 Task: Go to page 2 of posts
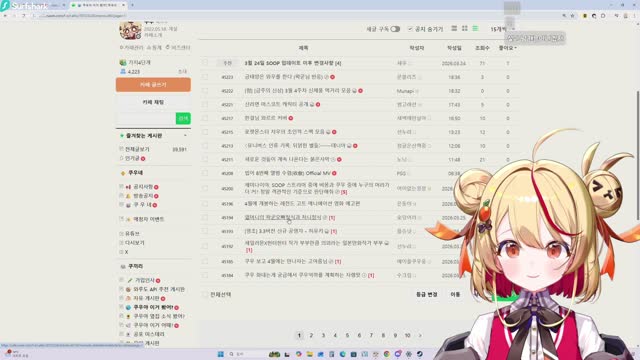coord(311,336)
